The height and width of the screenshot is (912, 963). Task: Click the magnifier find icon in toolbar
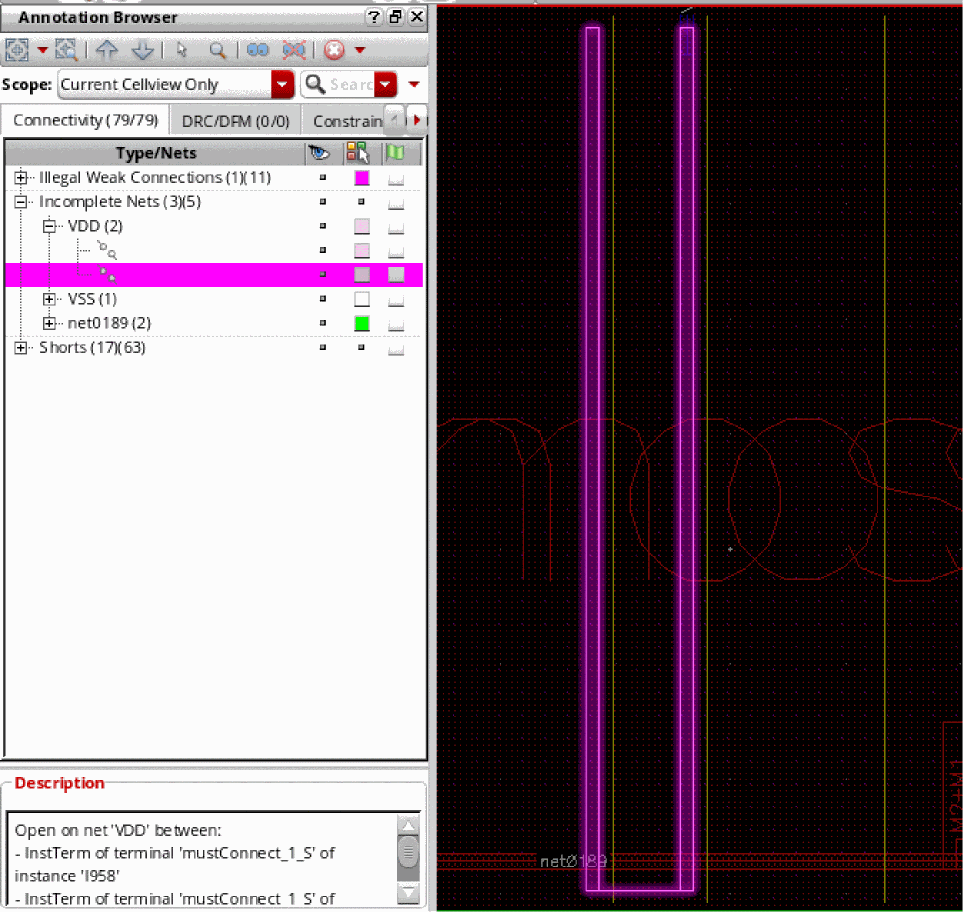coord(216,50)
